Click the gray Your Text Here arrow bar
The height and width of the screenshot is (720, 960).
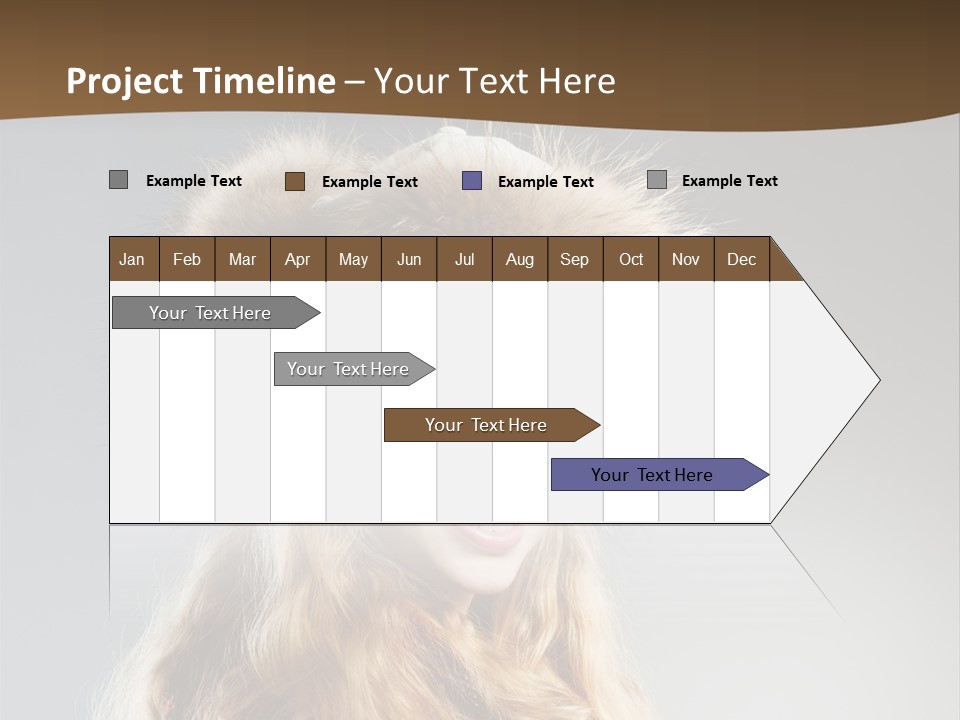[210, 312]
